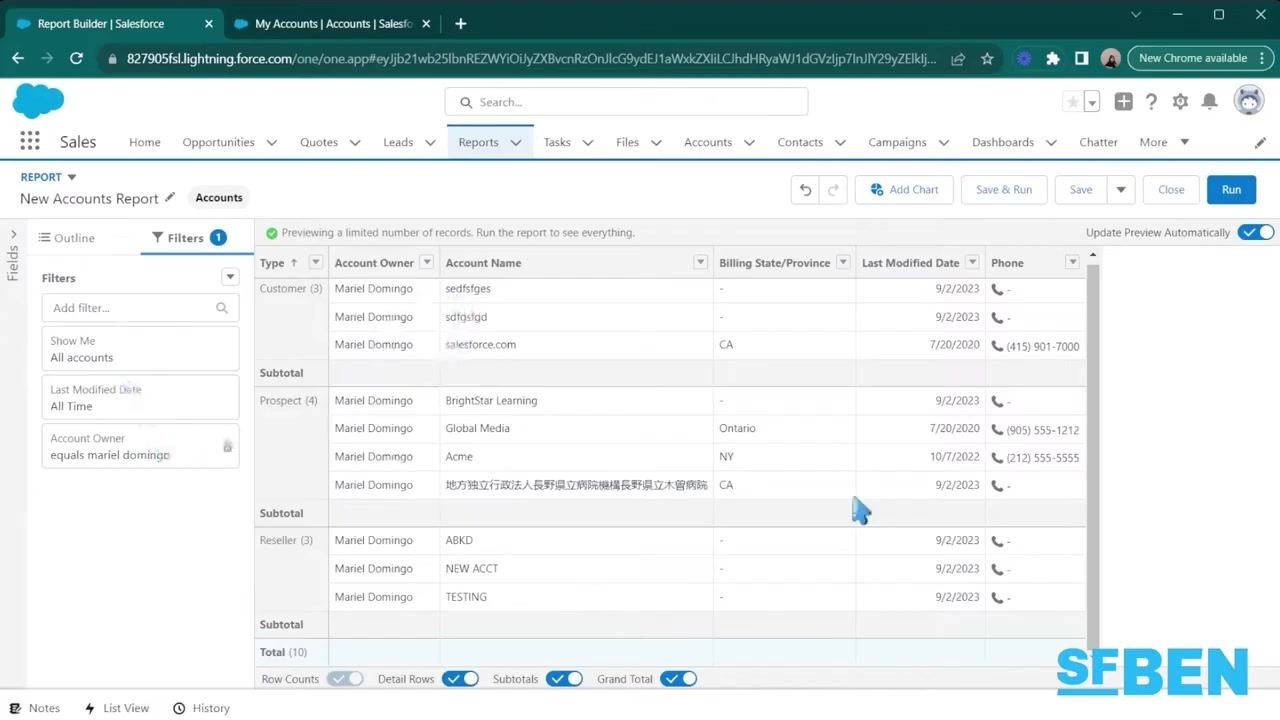1280x720 pixels.
Task: Click the Salesforce cloud logo
Action: (x=38, y=101)
